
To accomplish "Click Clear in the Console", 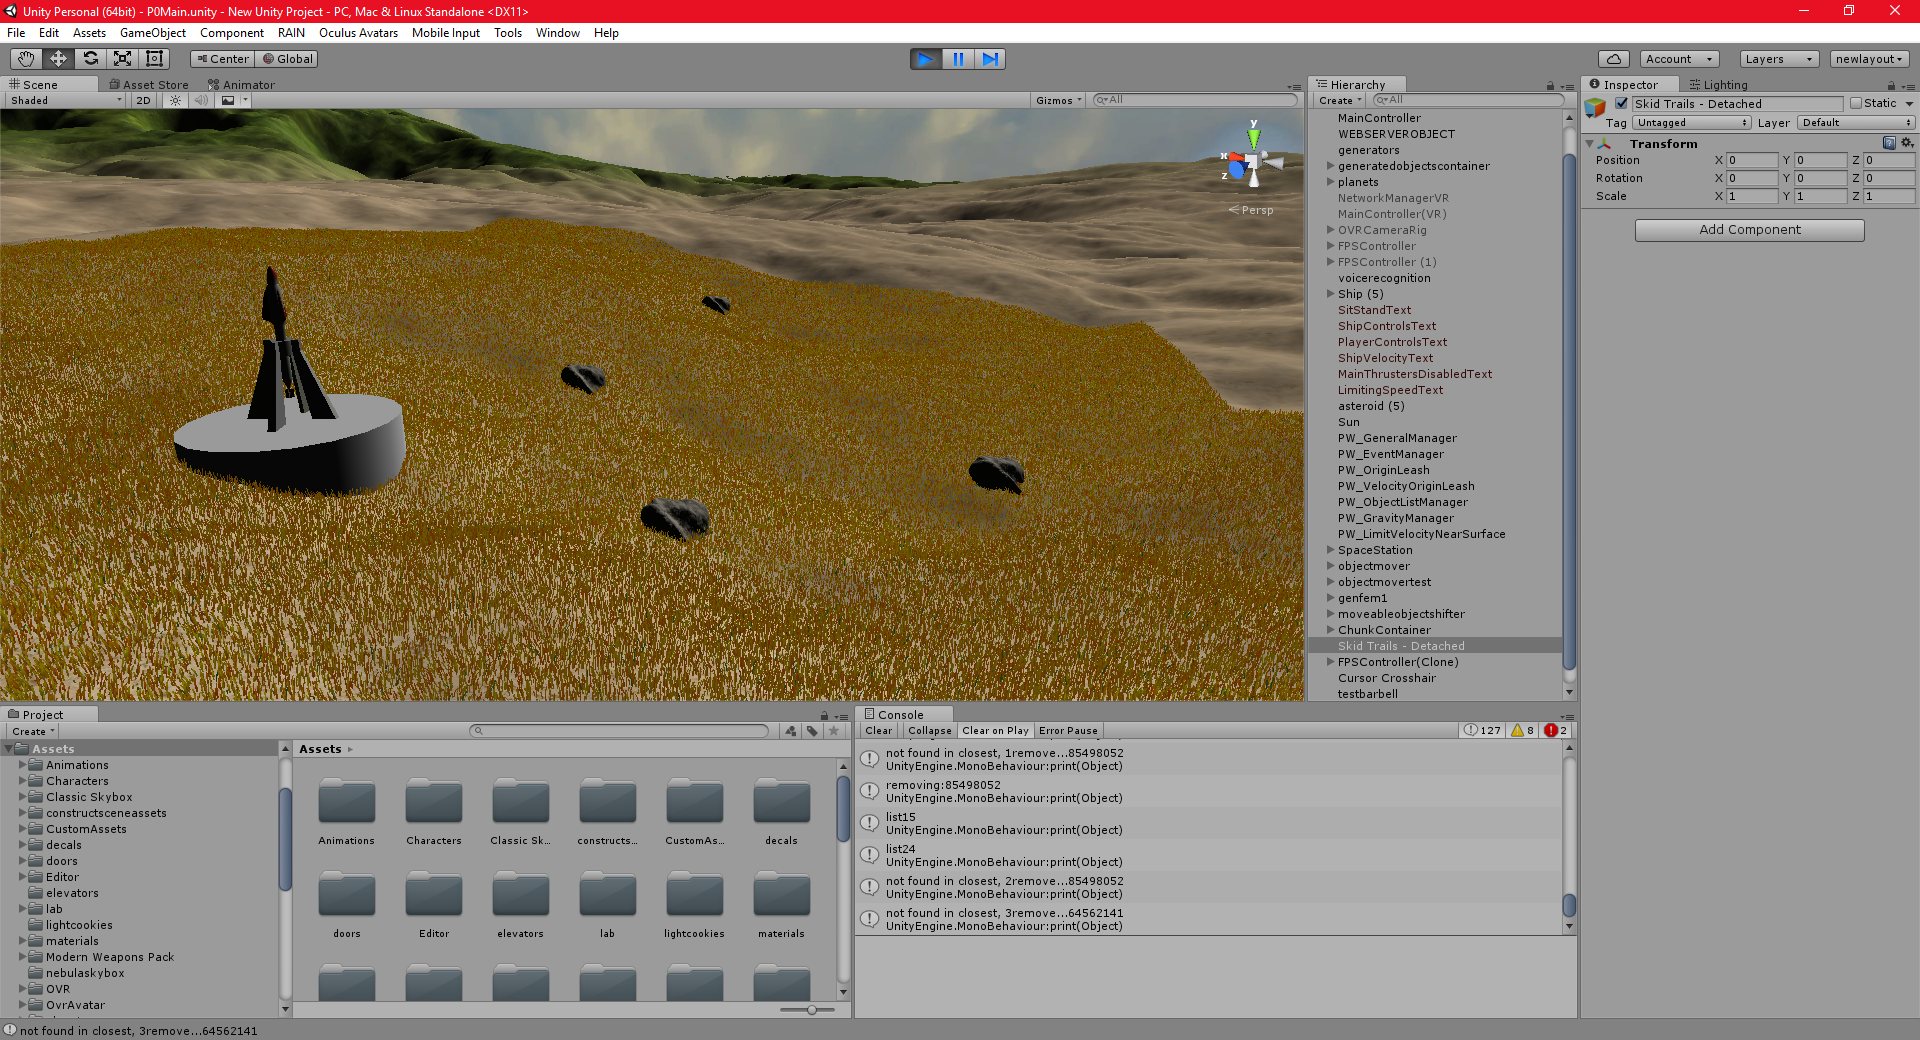I will coord(879,731).
